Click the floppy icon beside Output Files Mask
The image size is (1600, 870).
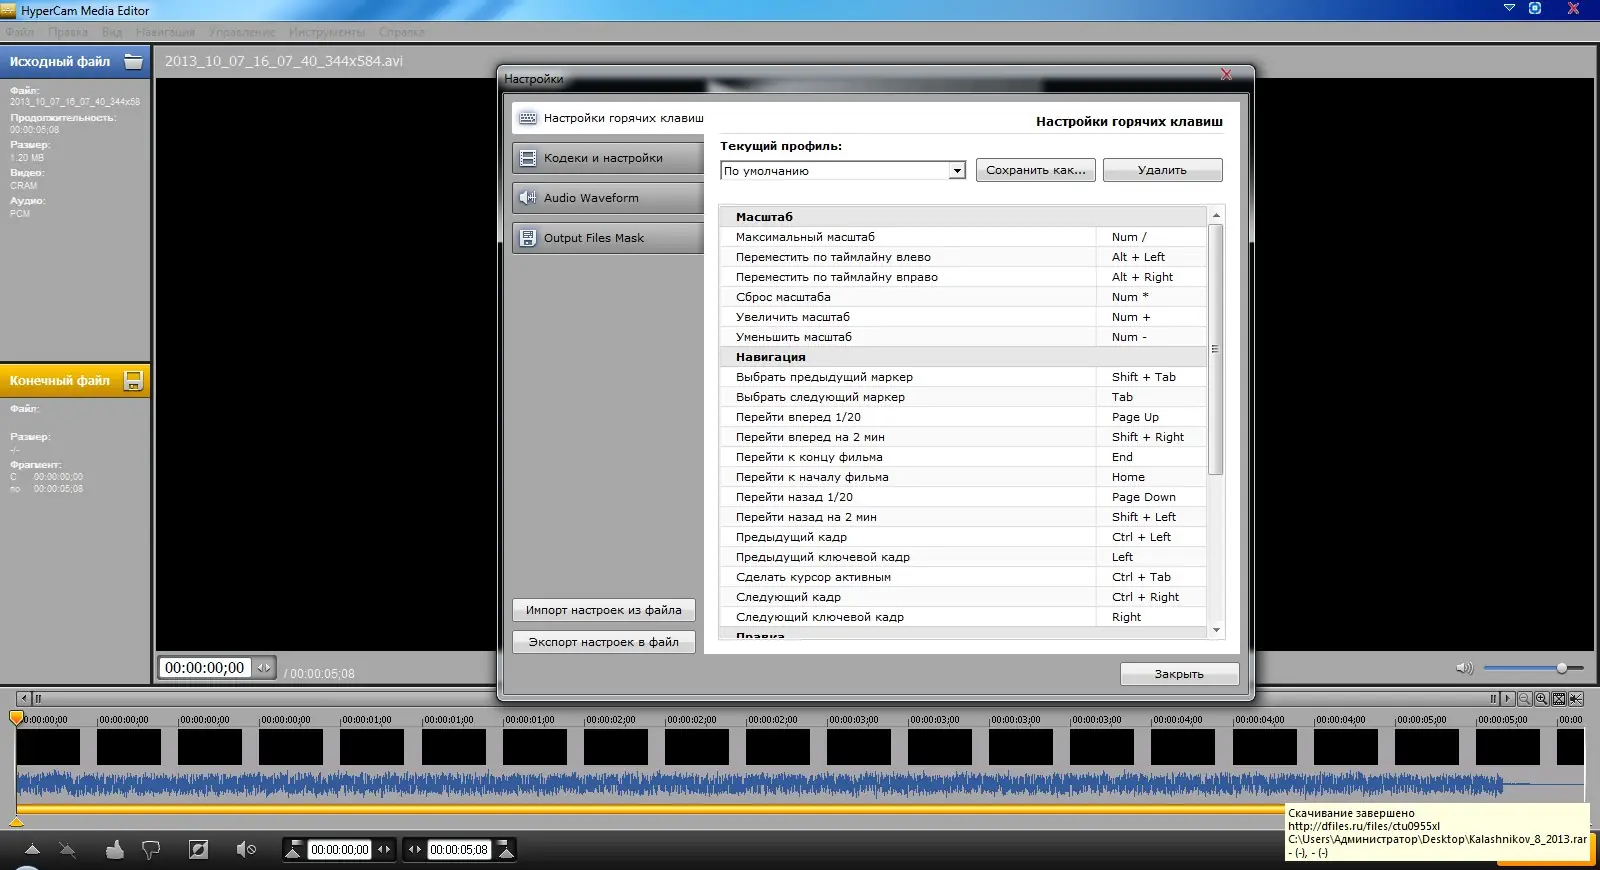(x=527, y=238)
